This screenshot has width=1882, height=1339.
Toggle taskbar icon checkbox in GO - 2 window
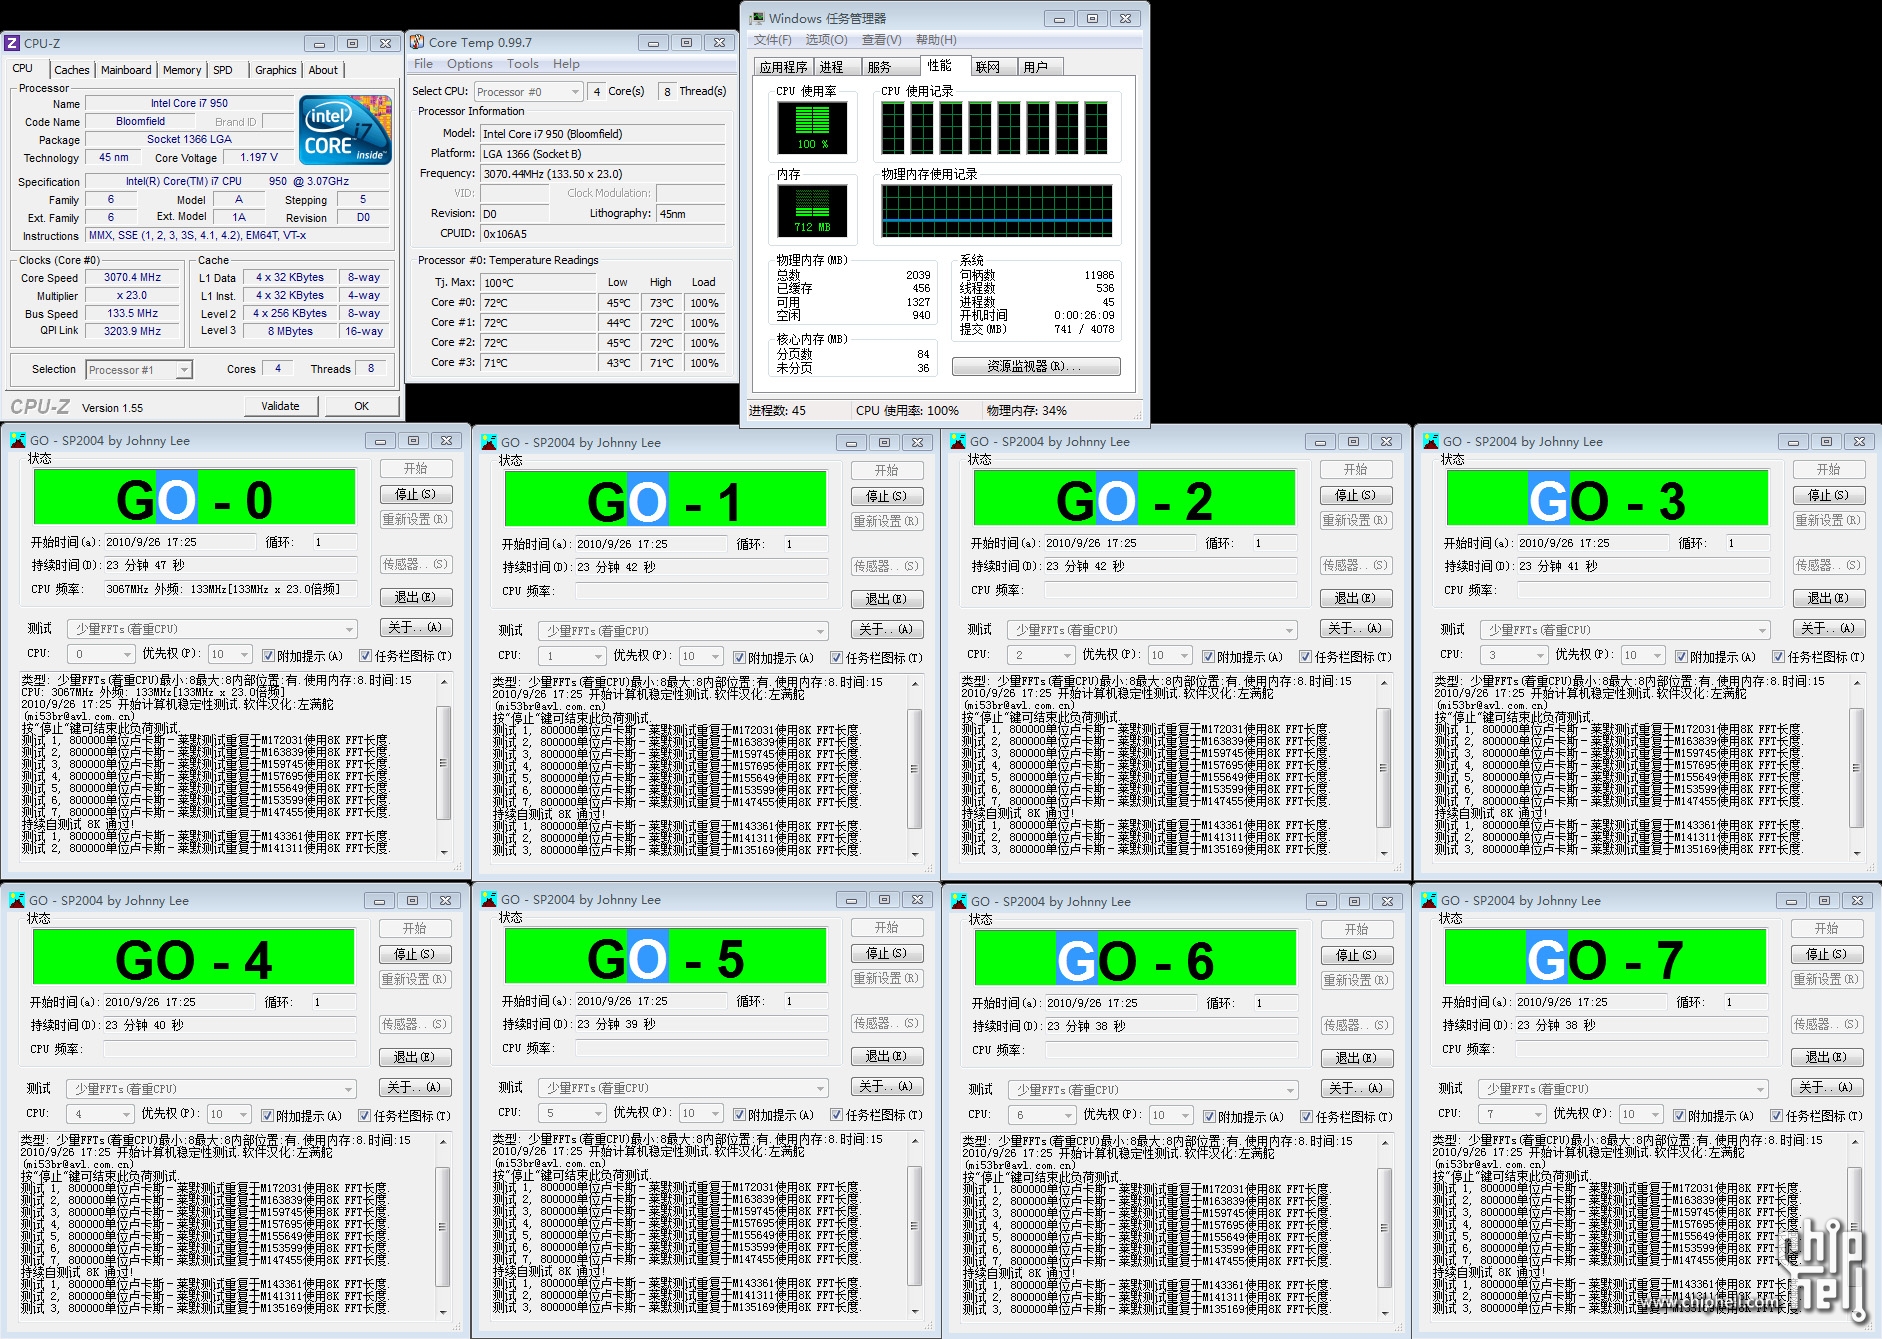click(1305, 657)
